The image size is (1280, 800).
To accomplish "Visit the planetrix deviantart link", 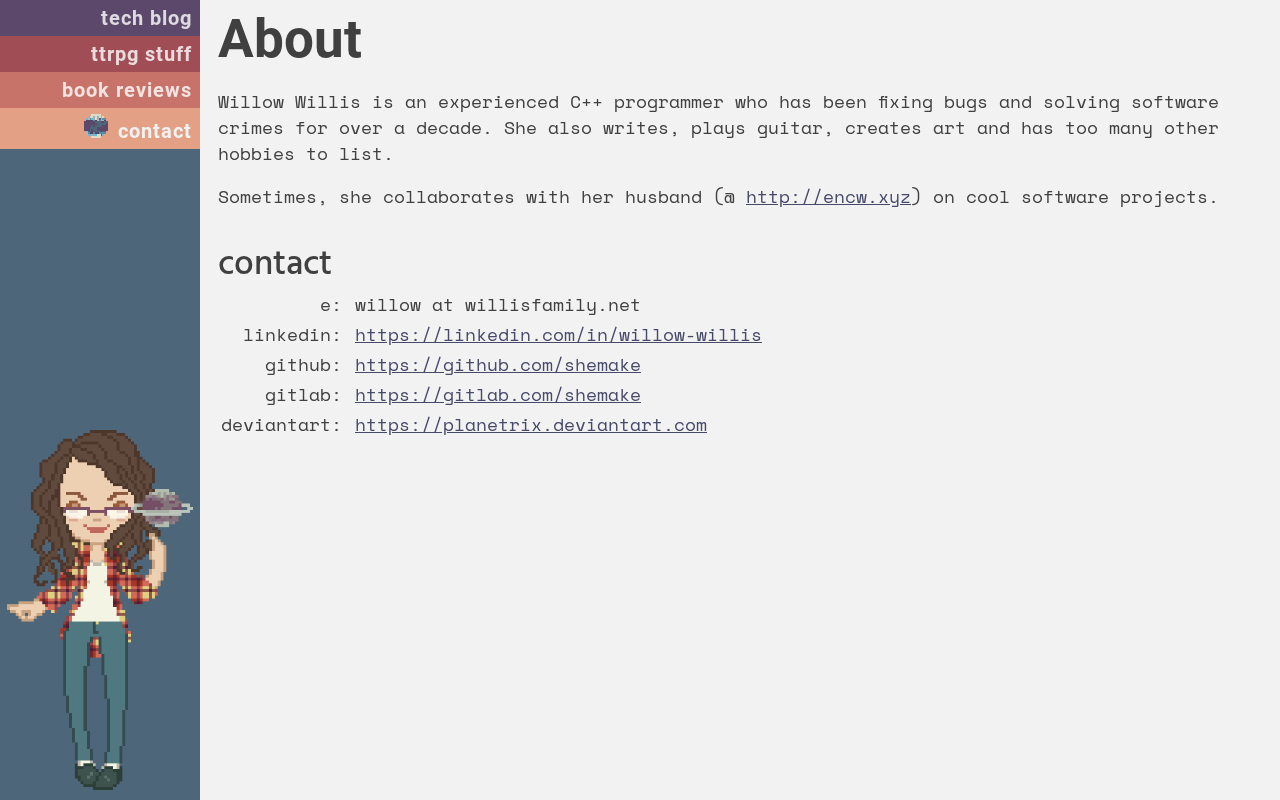I will point(531,425).
